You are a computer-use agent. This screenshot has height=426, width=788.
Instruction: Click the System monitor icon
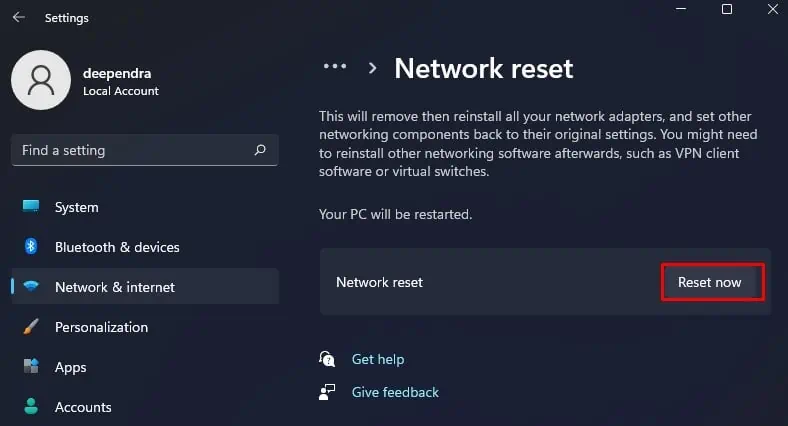pyautogui.click(x=31, y=207)
